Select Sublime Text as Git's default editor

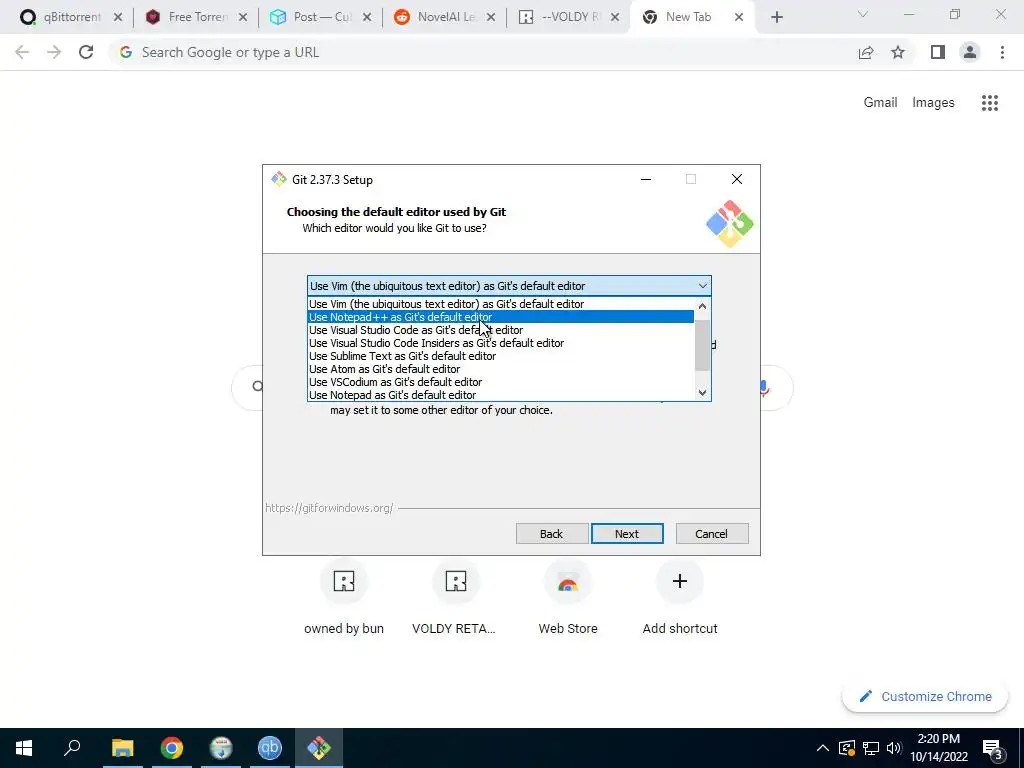pyautogui.click(x=500, y=356)
